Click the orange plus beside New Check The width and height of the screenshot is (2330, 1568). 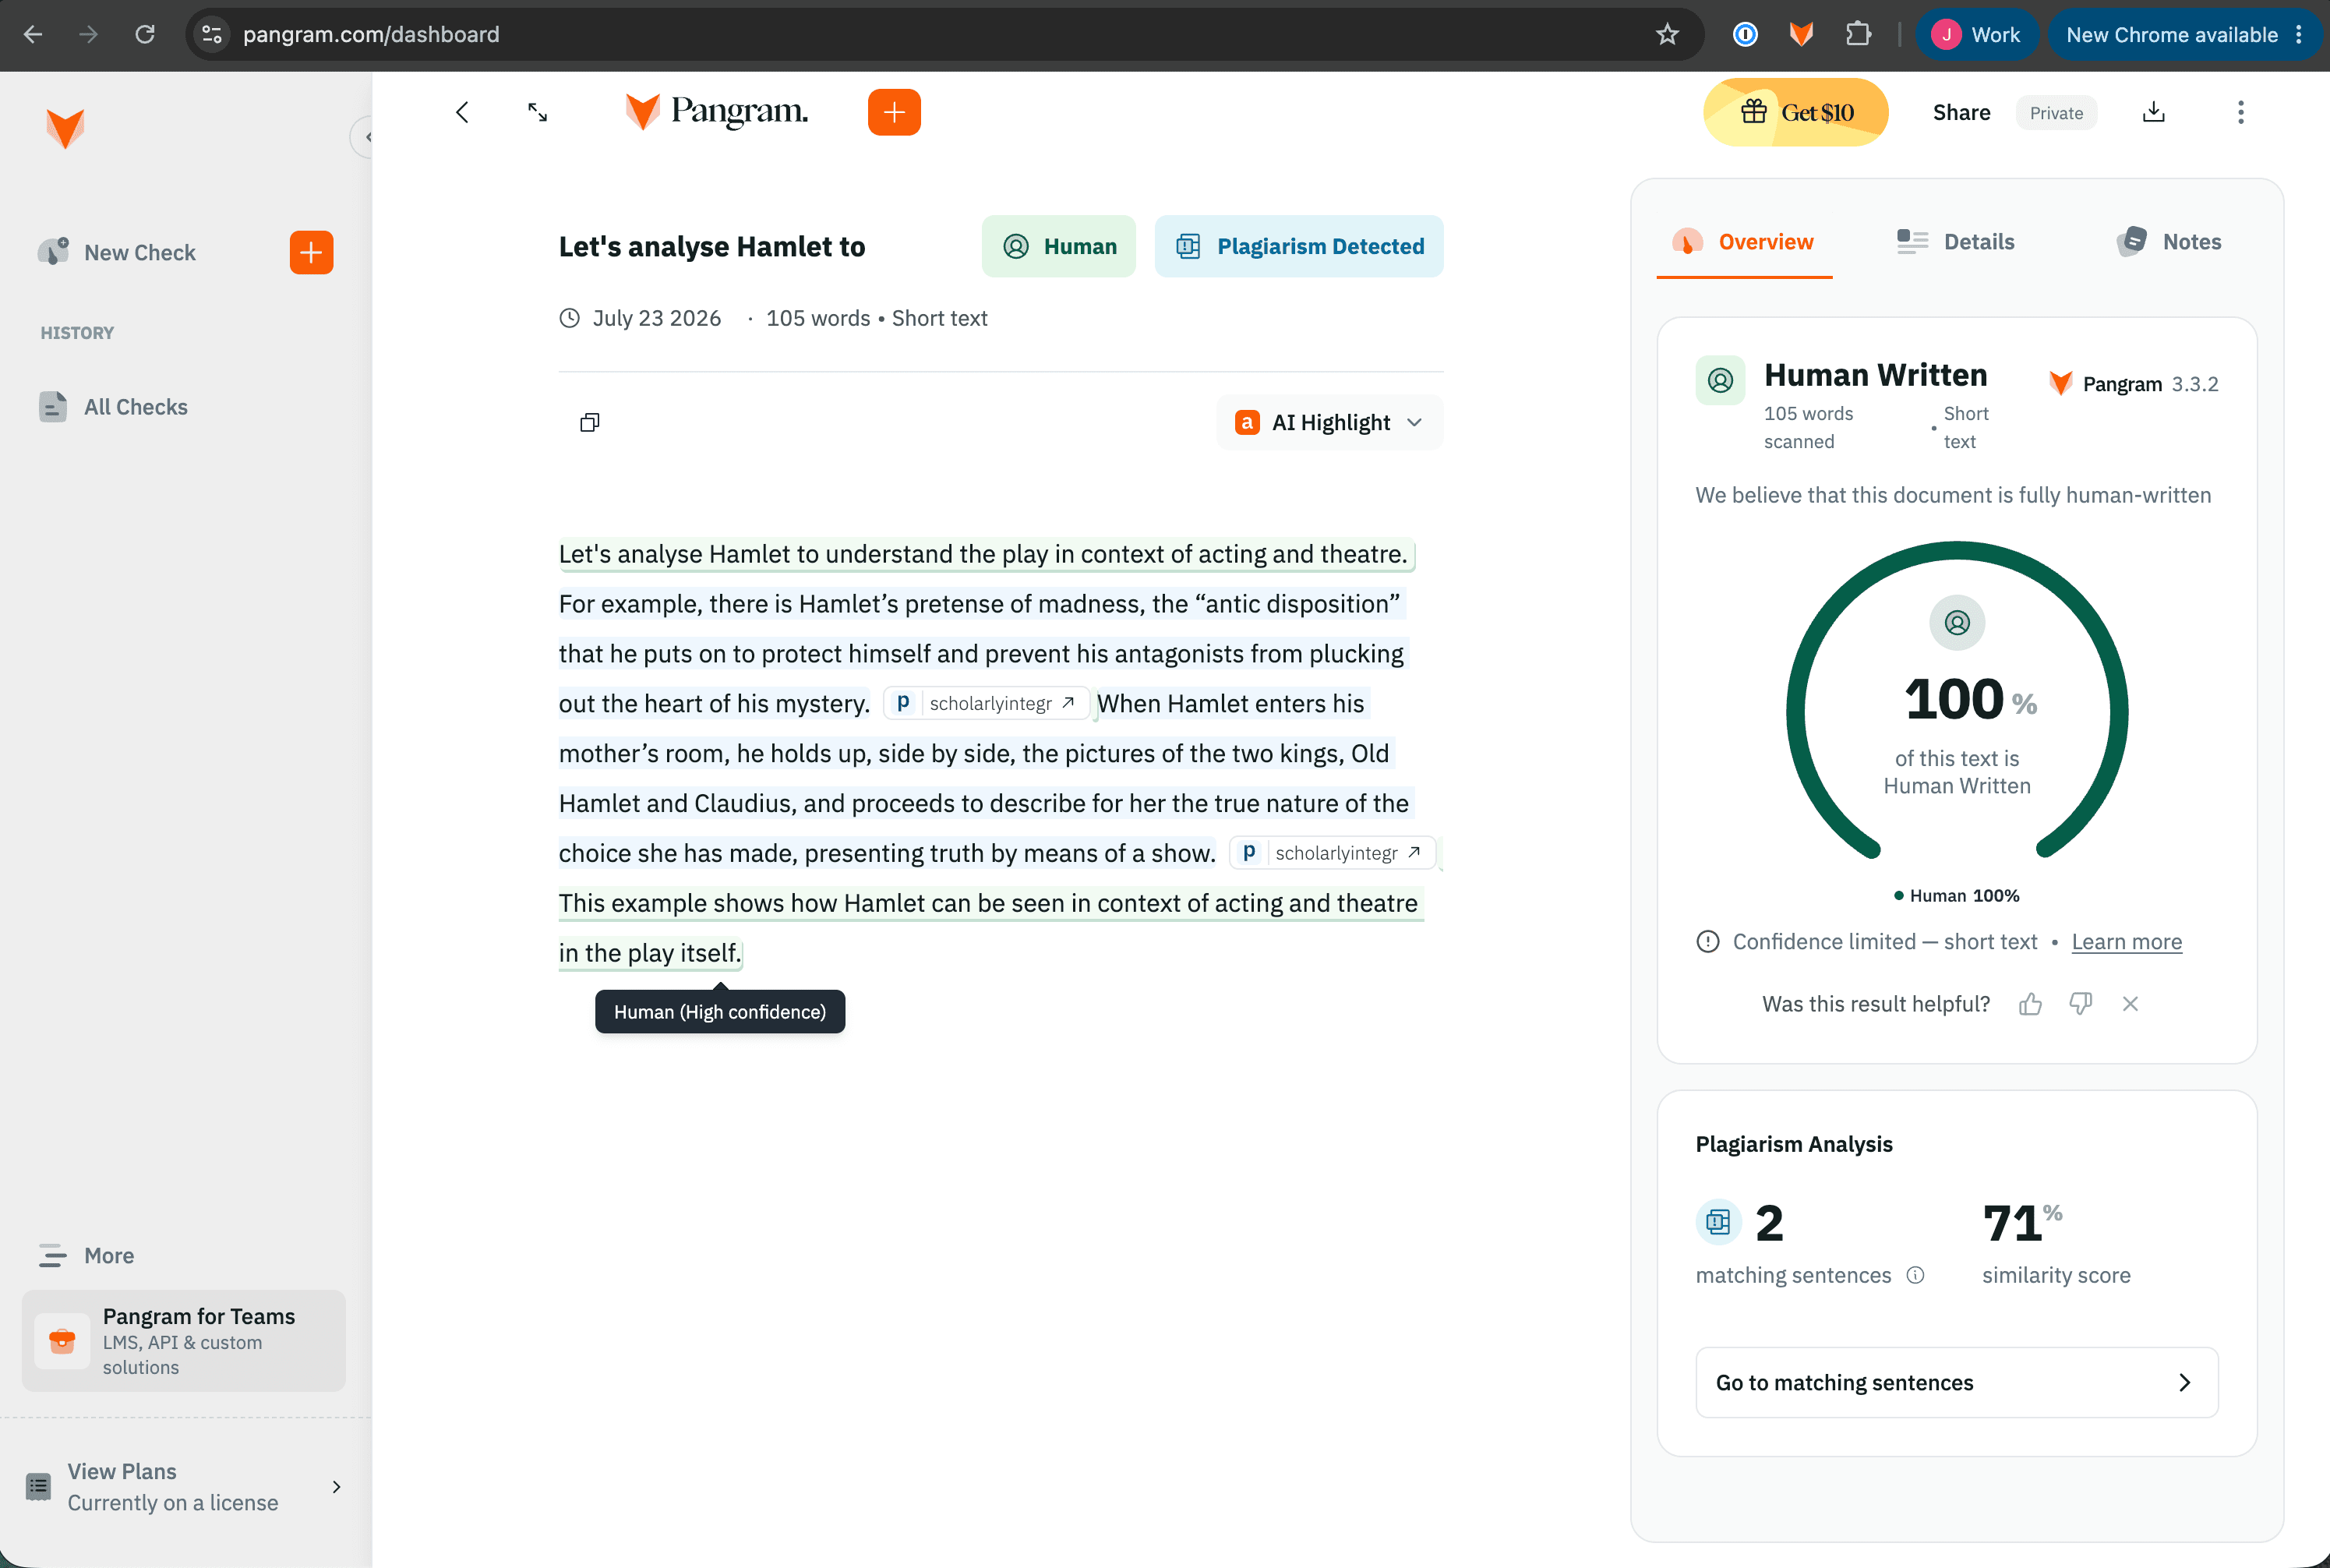click(x=311, y=252)
